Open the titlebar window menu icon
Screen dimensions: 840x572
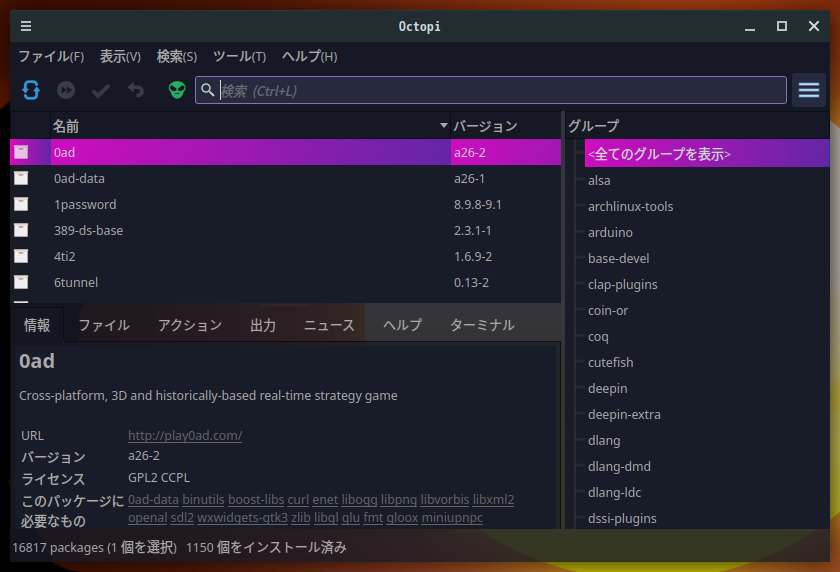(26, 26)
